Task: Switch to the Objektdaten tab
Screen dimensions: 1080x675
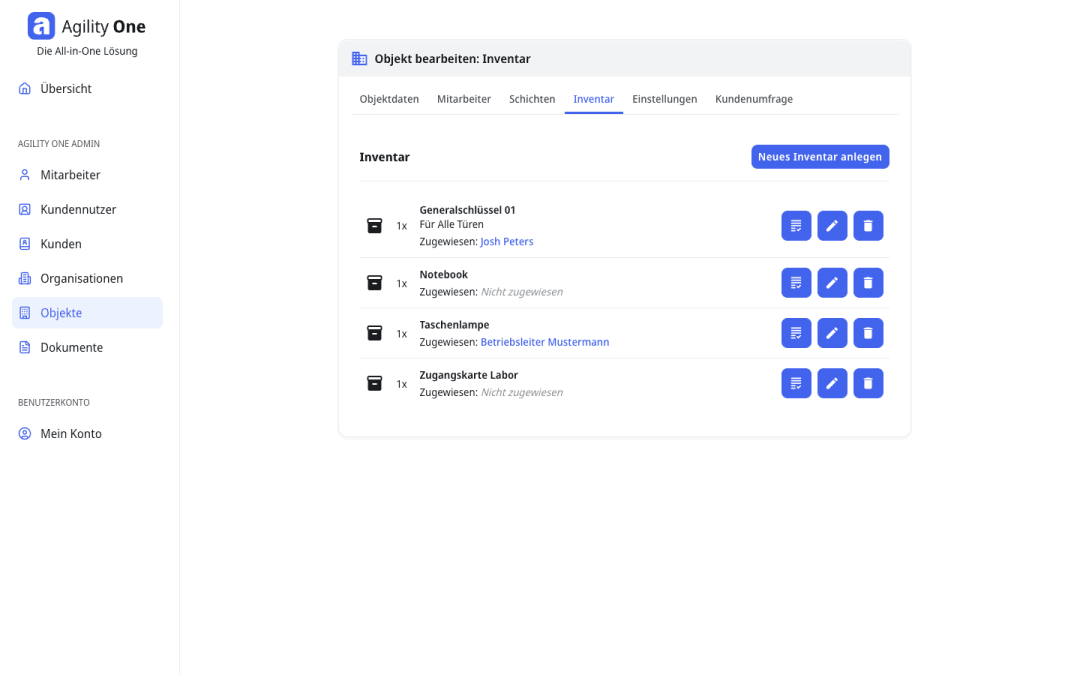Action: (x=389, y=99)
